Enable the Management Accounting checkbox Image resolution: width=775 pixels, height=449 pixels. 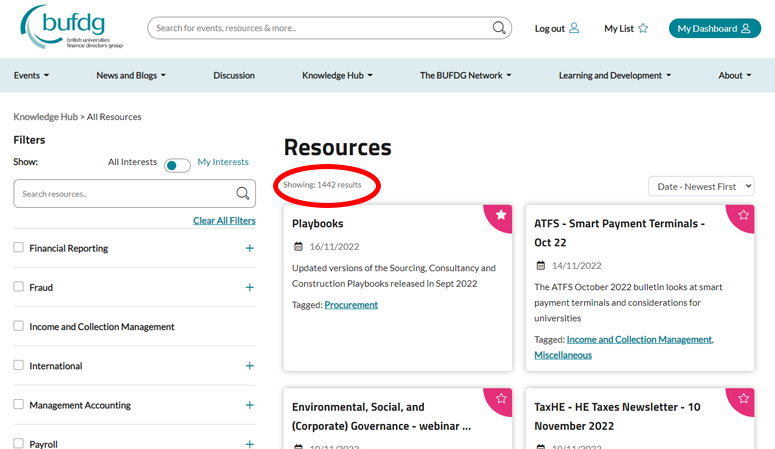coord(19,405)
